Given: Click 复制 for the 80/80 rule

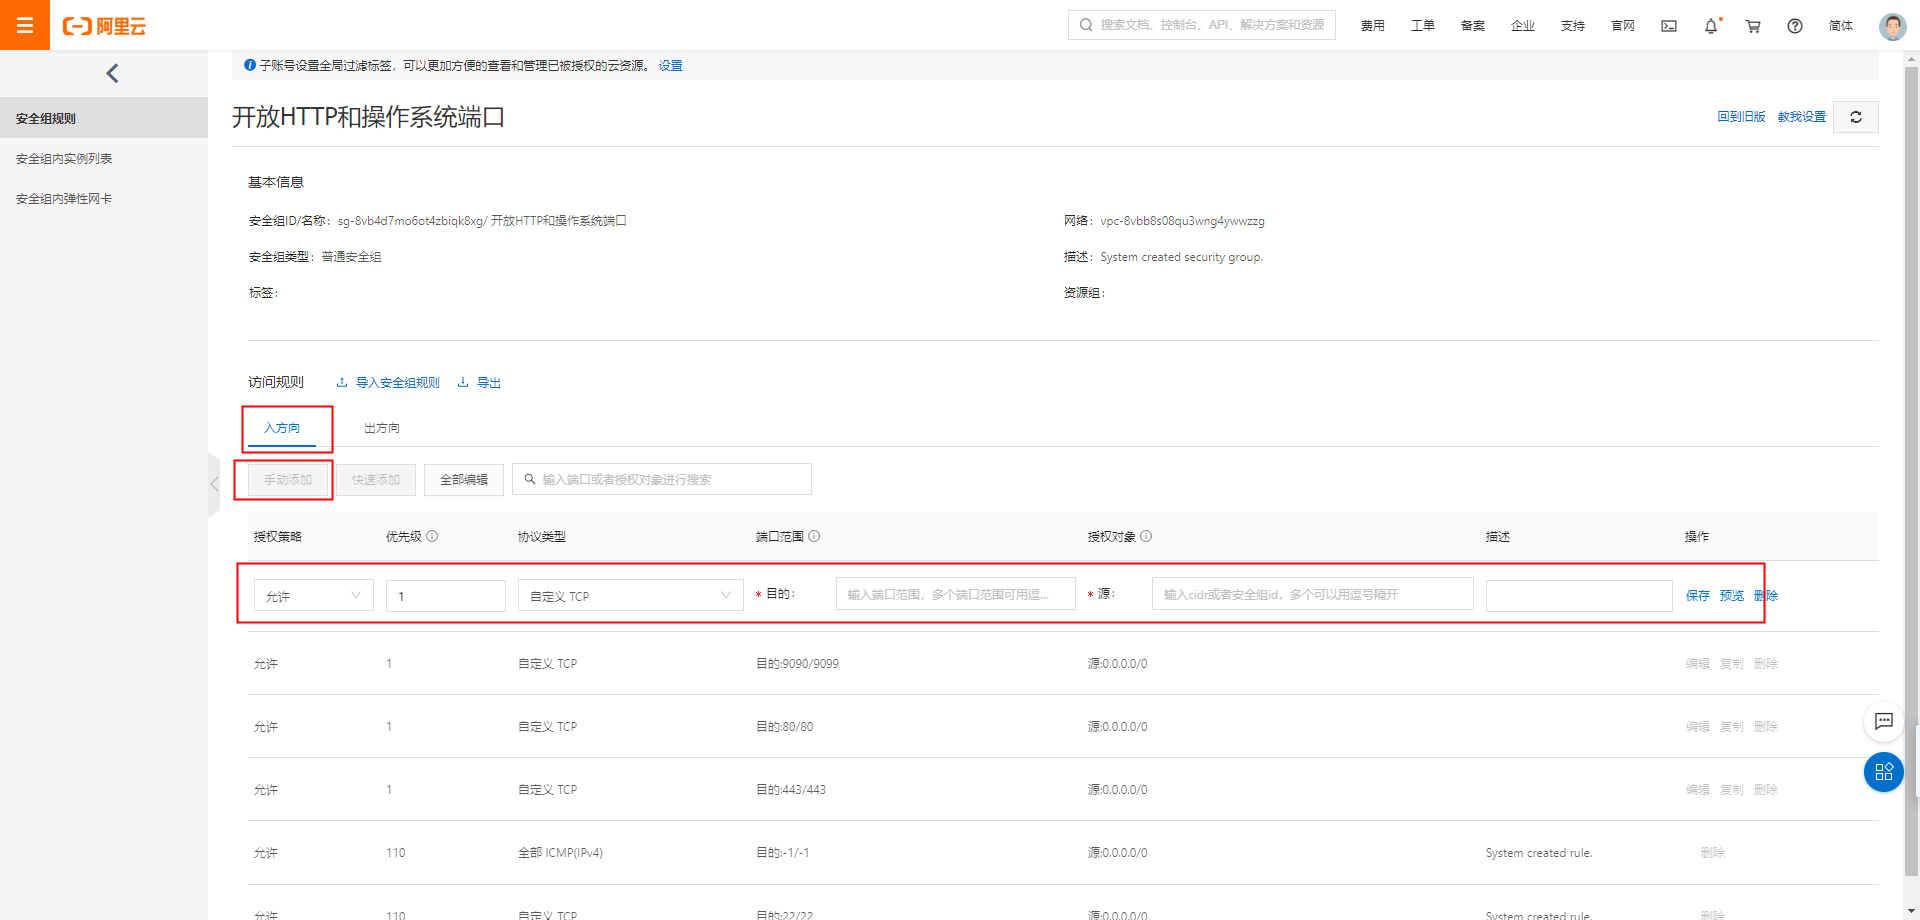Looking at the screenshot, I should click(x=1732, y=727).
